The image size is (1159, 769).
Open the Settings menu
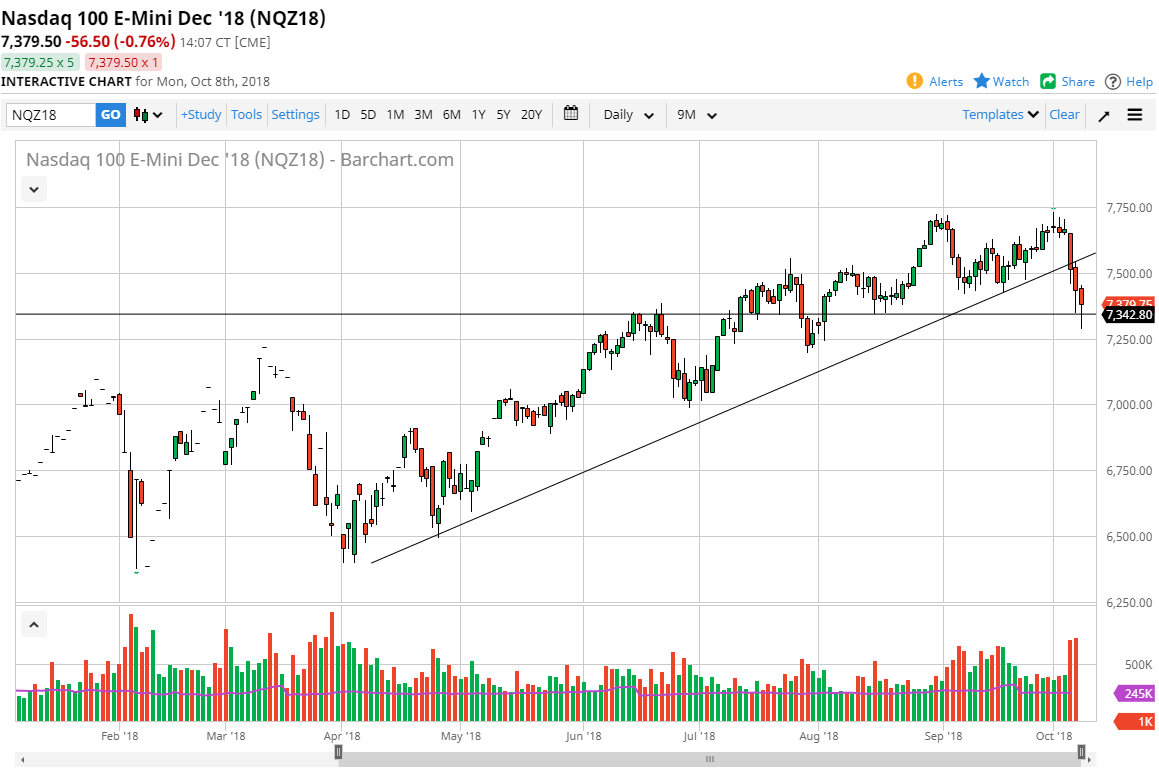295,114
